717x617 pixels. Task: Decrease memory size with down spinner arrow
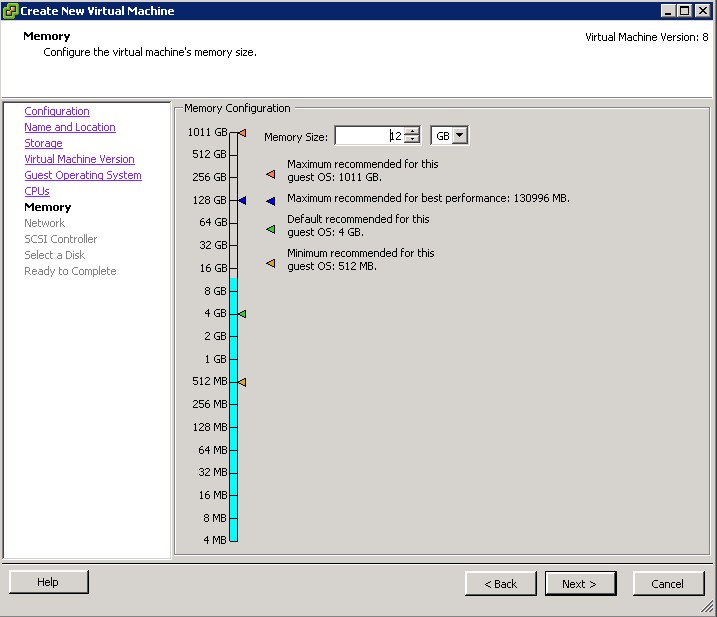412,140
